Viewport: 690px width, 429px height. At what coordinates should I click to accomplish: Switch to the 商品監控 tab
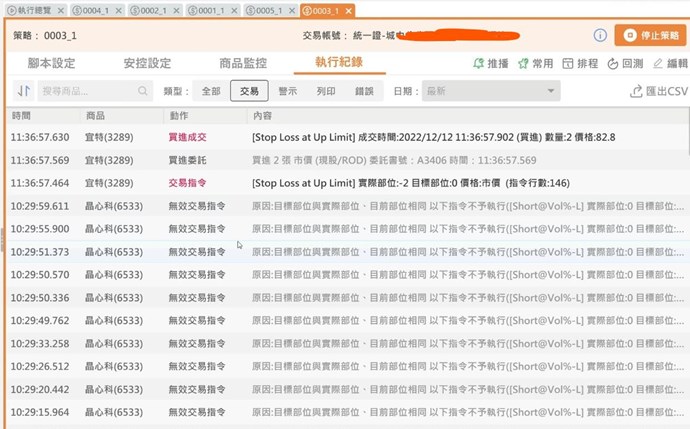point(243,63)
